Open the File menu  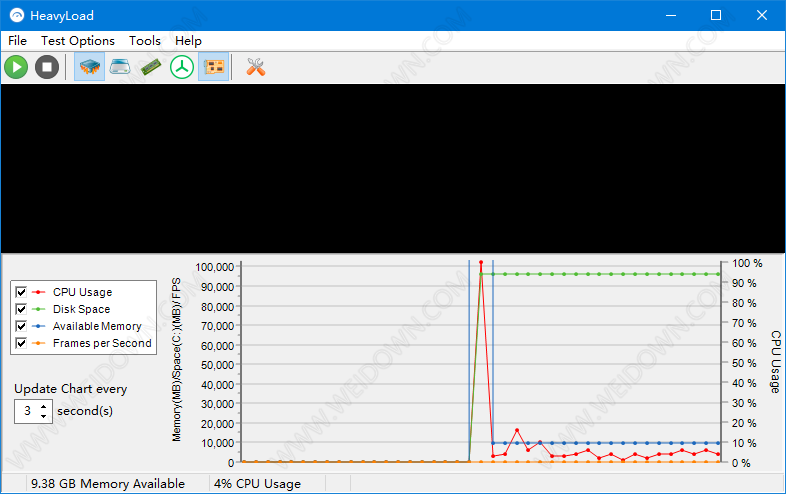point(17,41)
